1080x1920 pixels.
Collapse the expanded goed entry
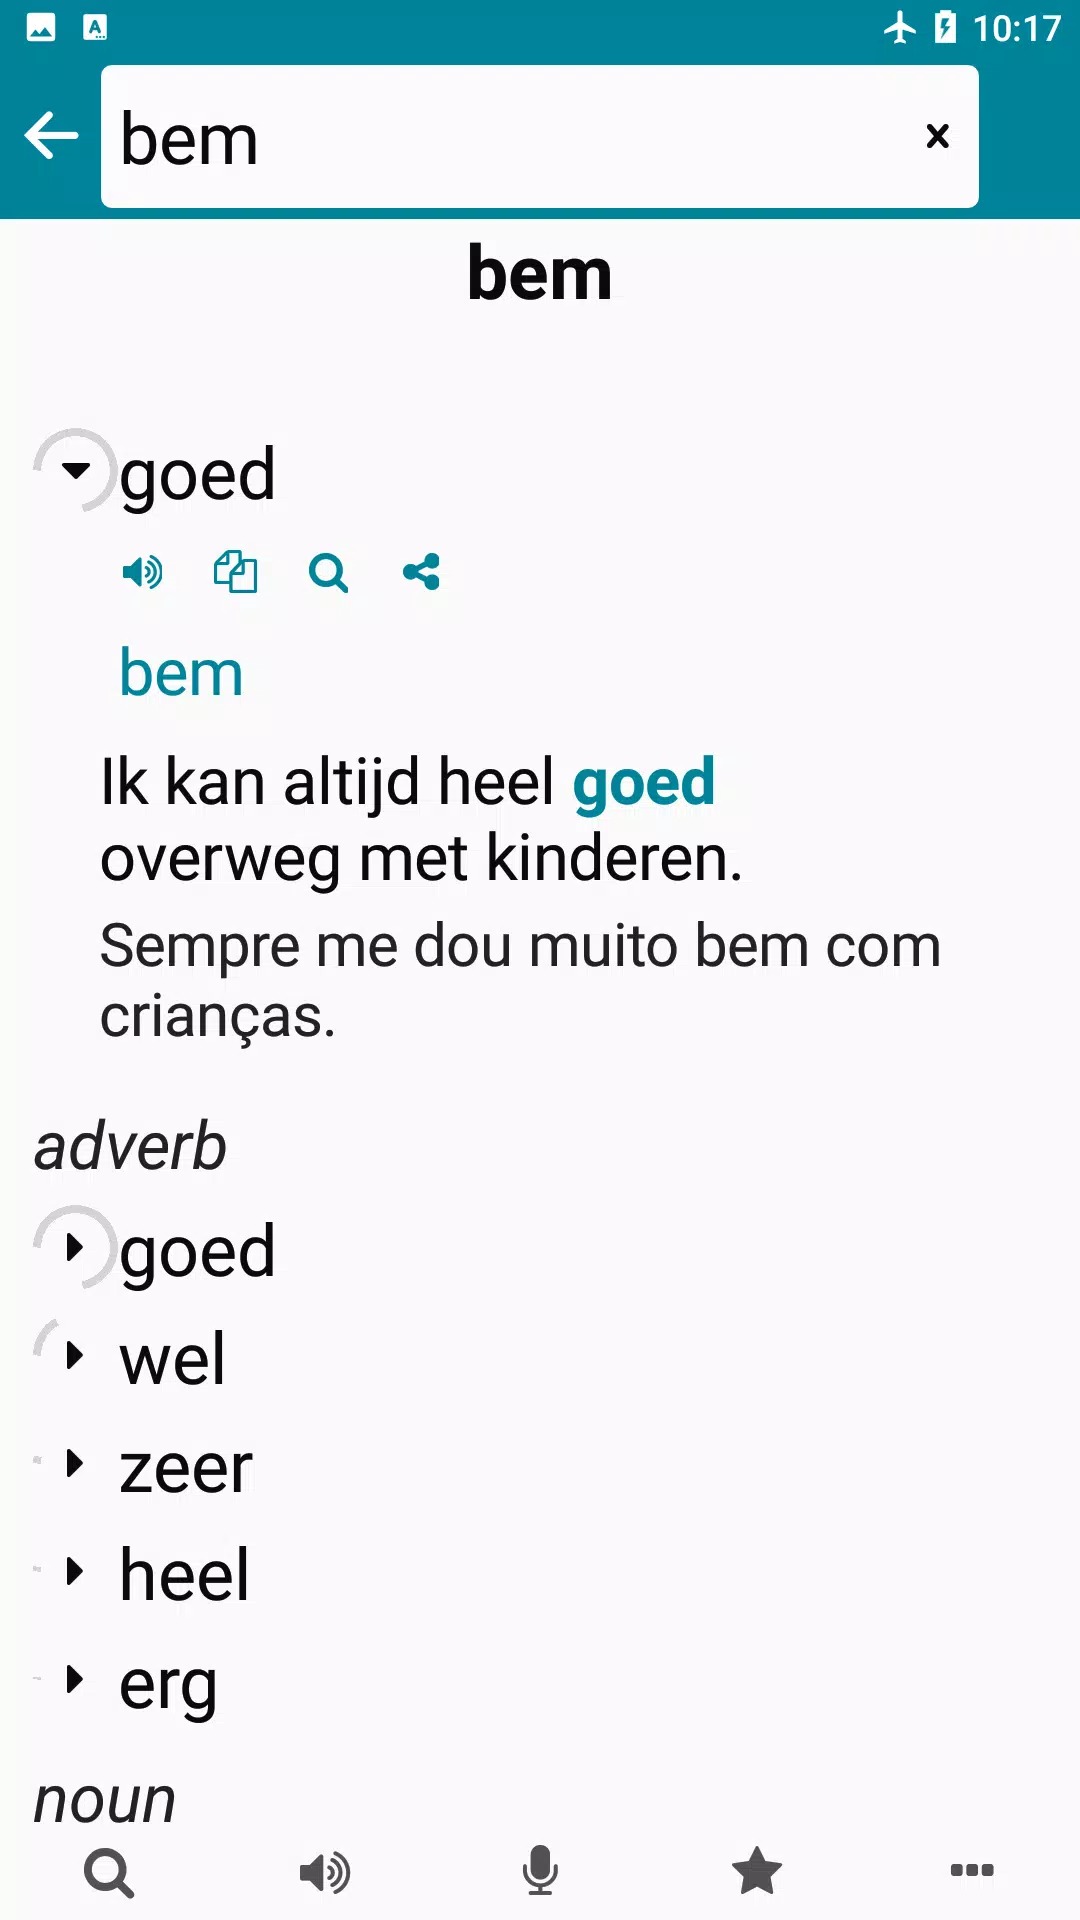pos(75,470)
